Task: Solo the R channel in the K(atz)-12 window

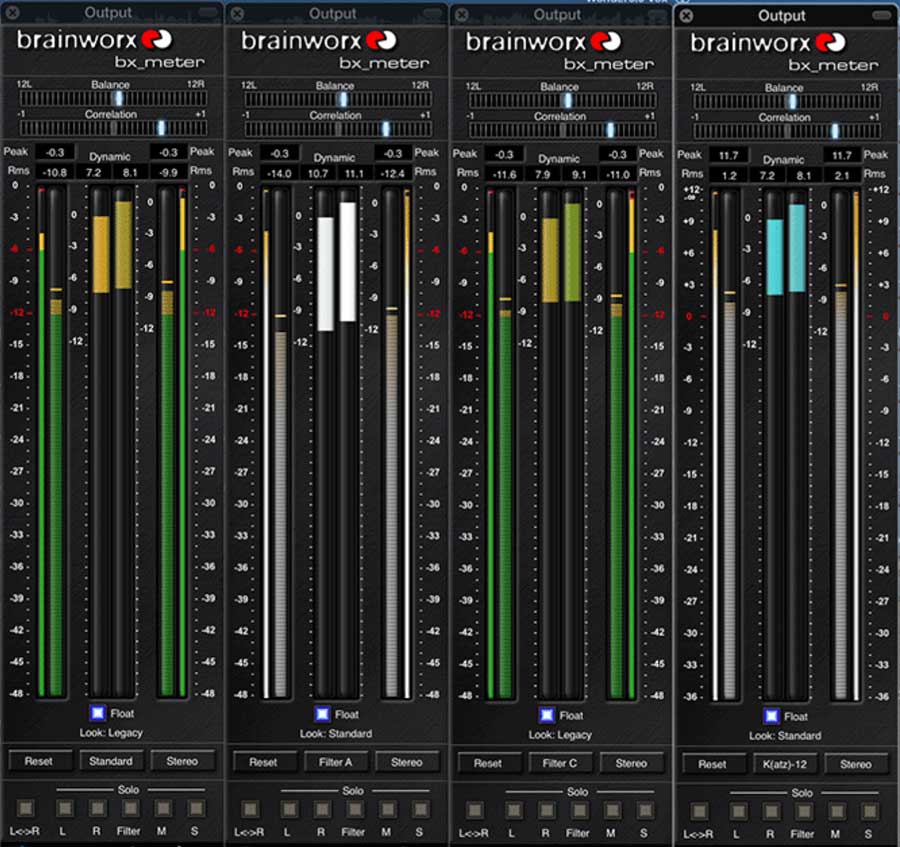Action: click(x=771, y=812)
